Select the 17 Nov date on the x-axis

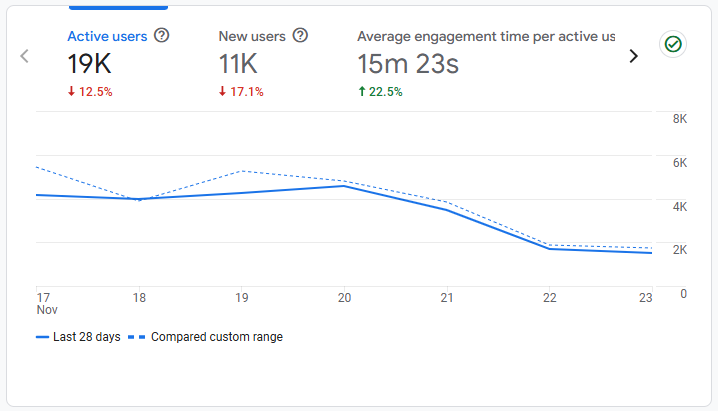click(x=43, y=303)
